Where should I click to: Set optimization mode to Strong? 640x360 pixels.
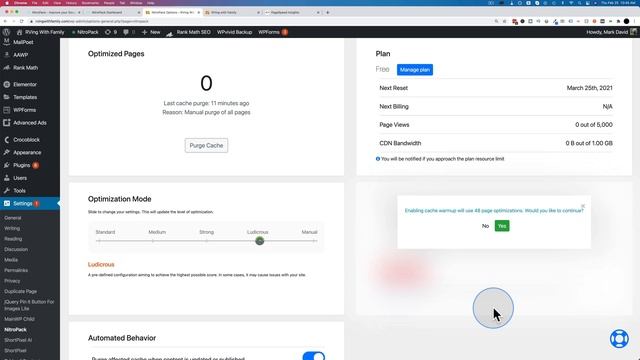206,232
